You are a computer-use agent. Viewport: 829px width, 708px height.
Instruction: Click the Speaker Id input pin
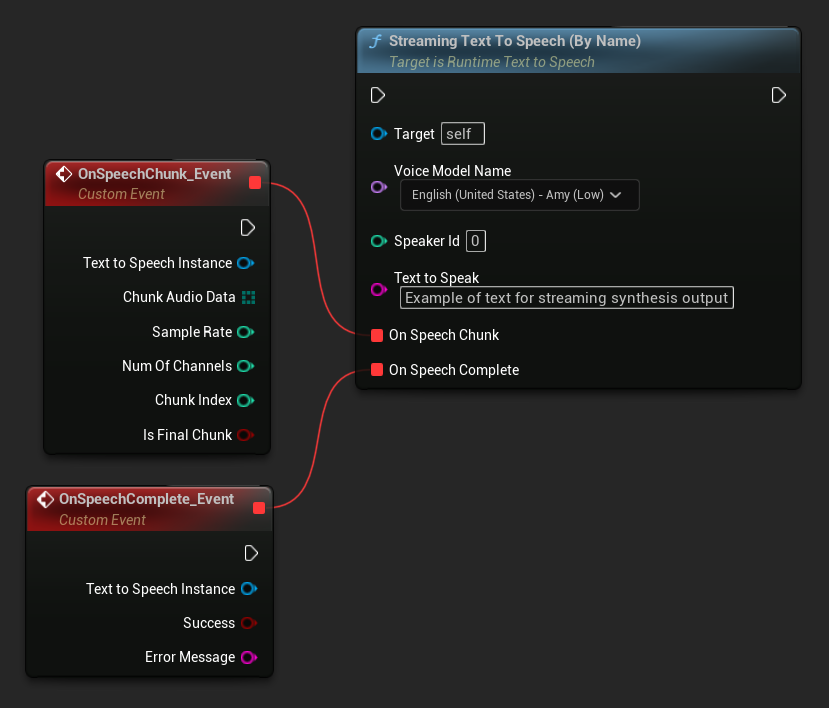(379, 242)
